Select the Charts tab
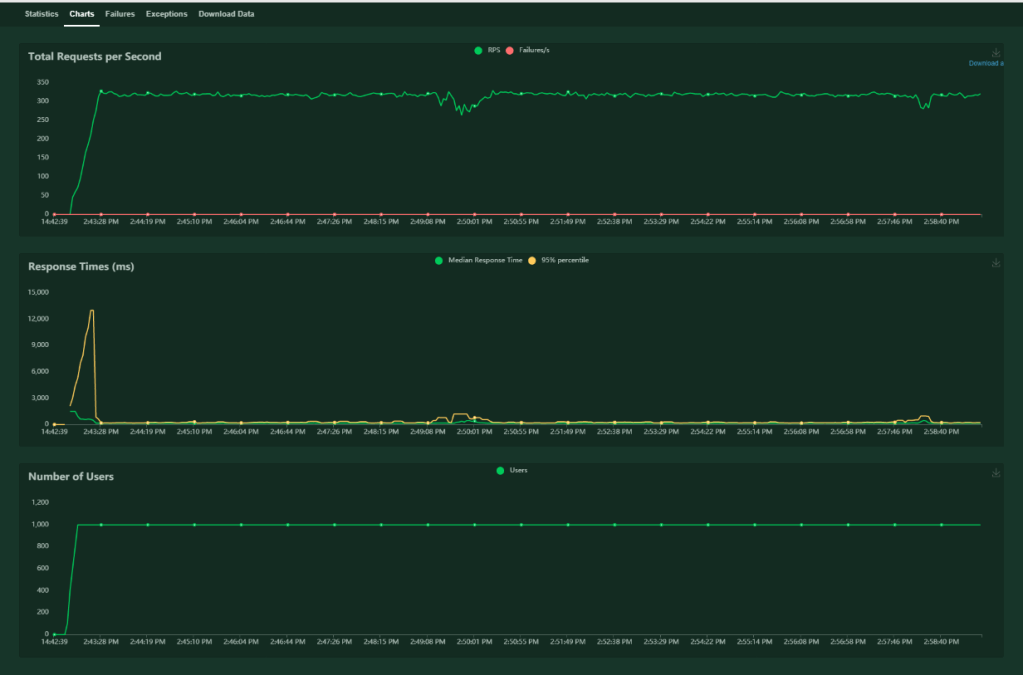Image resolution: width=1023 pixels, height=675 pixels. point(82,15)
